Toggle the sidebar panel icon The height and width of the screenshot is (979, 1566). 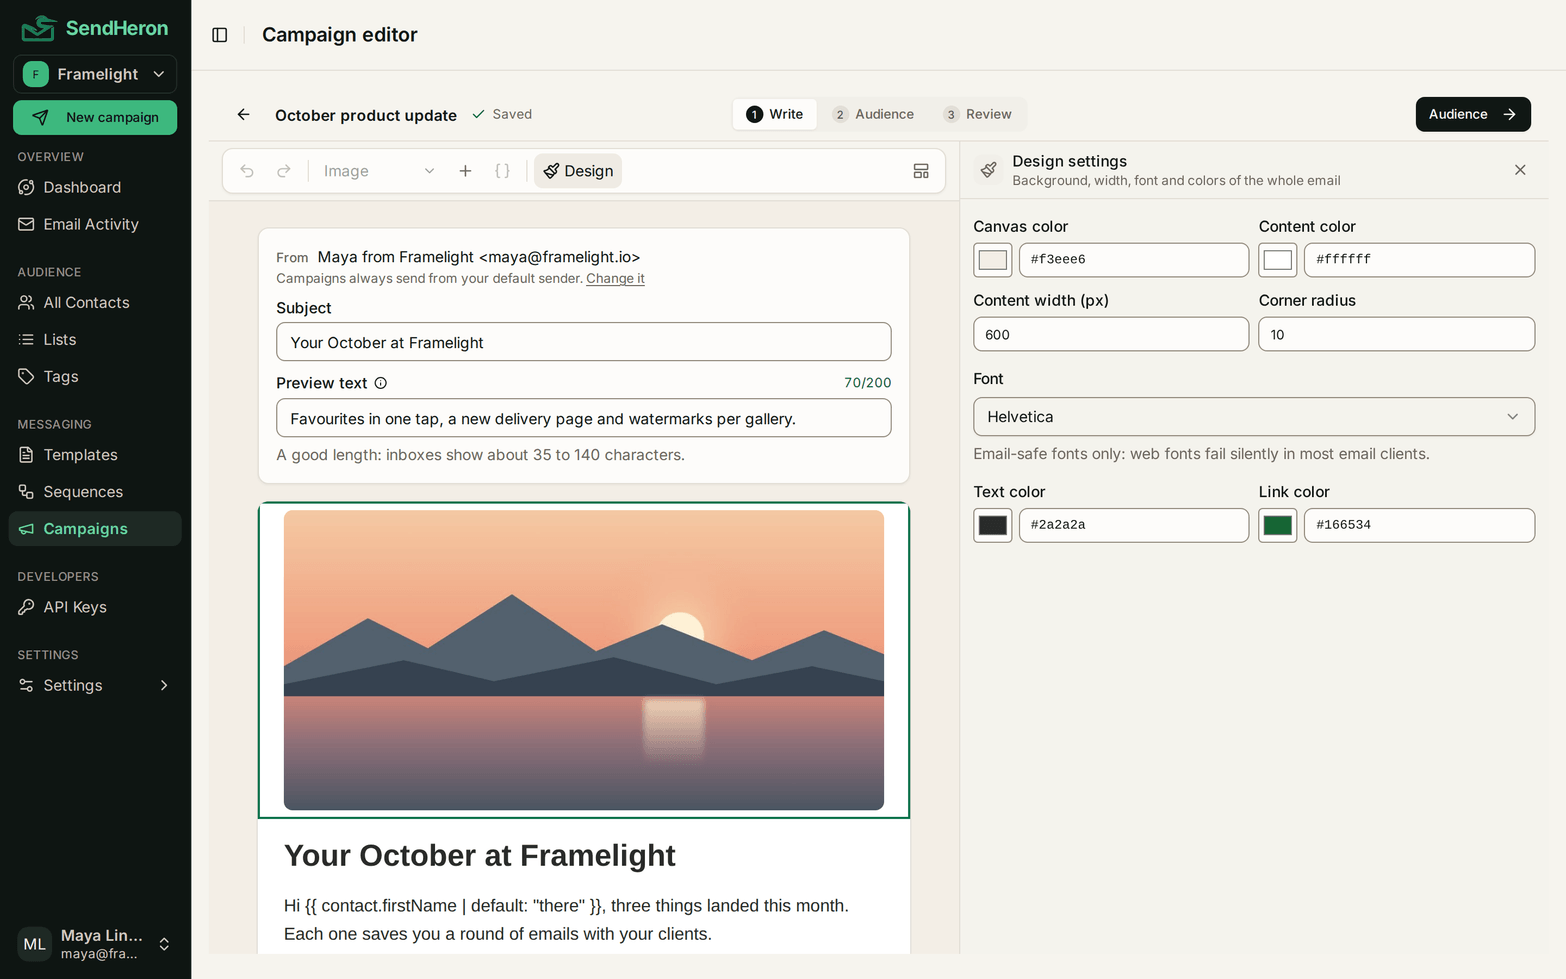(x=220, y=35)
